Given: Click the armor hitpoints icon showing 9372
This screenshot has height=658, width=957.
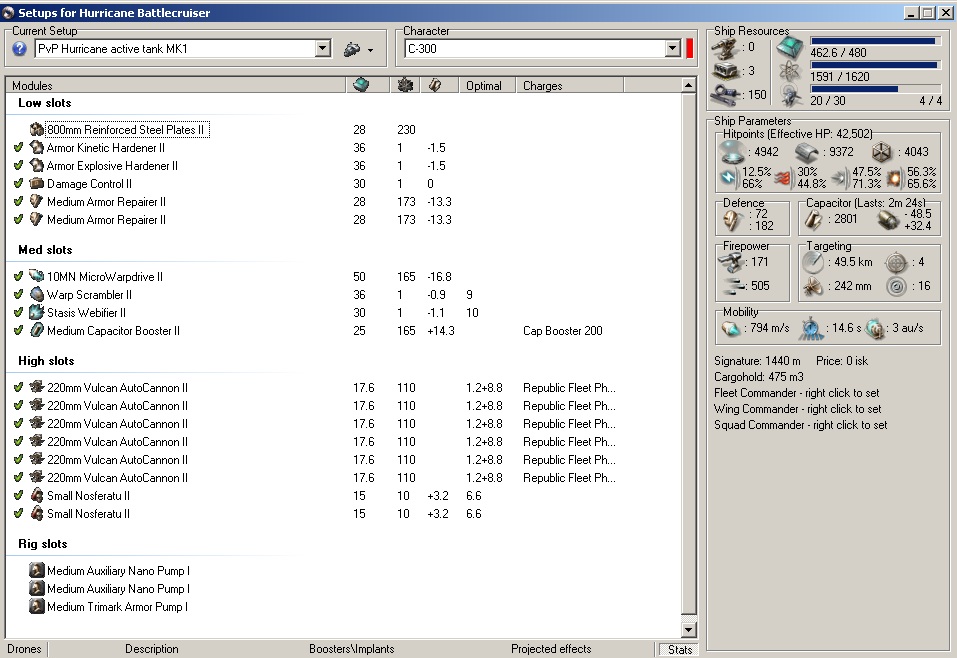Looking at the screenshot, I should [x=806, y=152].
